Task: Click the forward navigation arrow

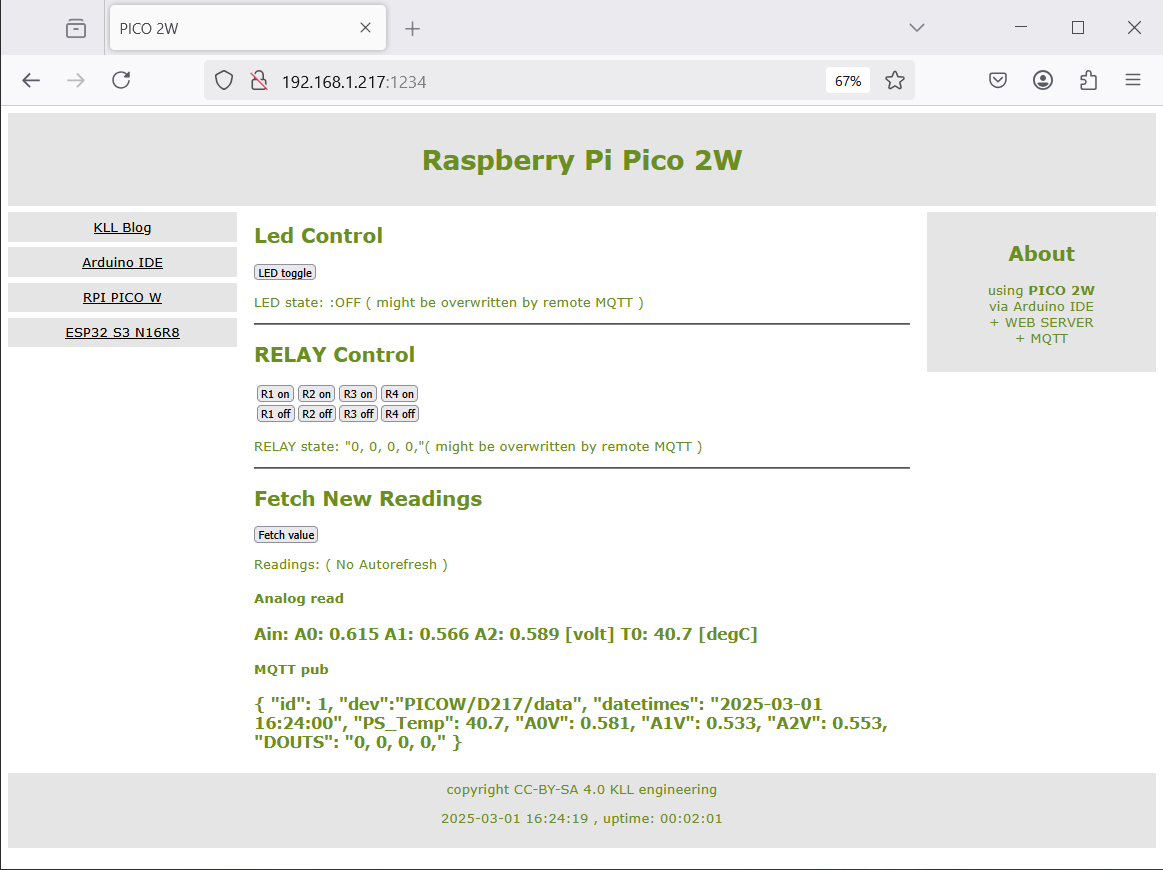Action: point(76,80)
